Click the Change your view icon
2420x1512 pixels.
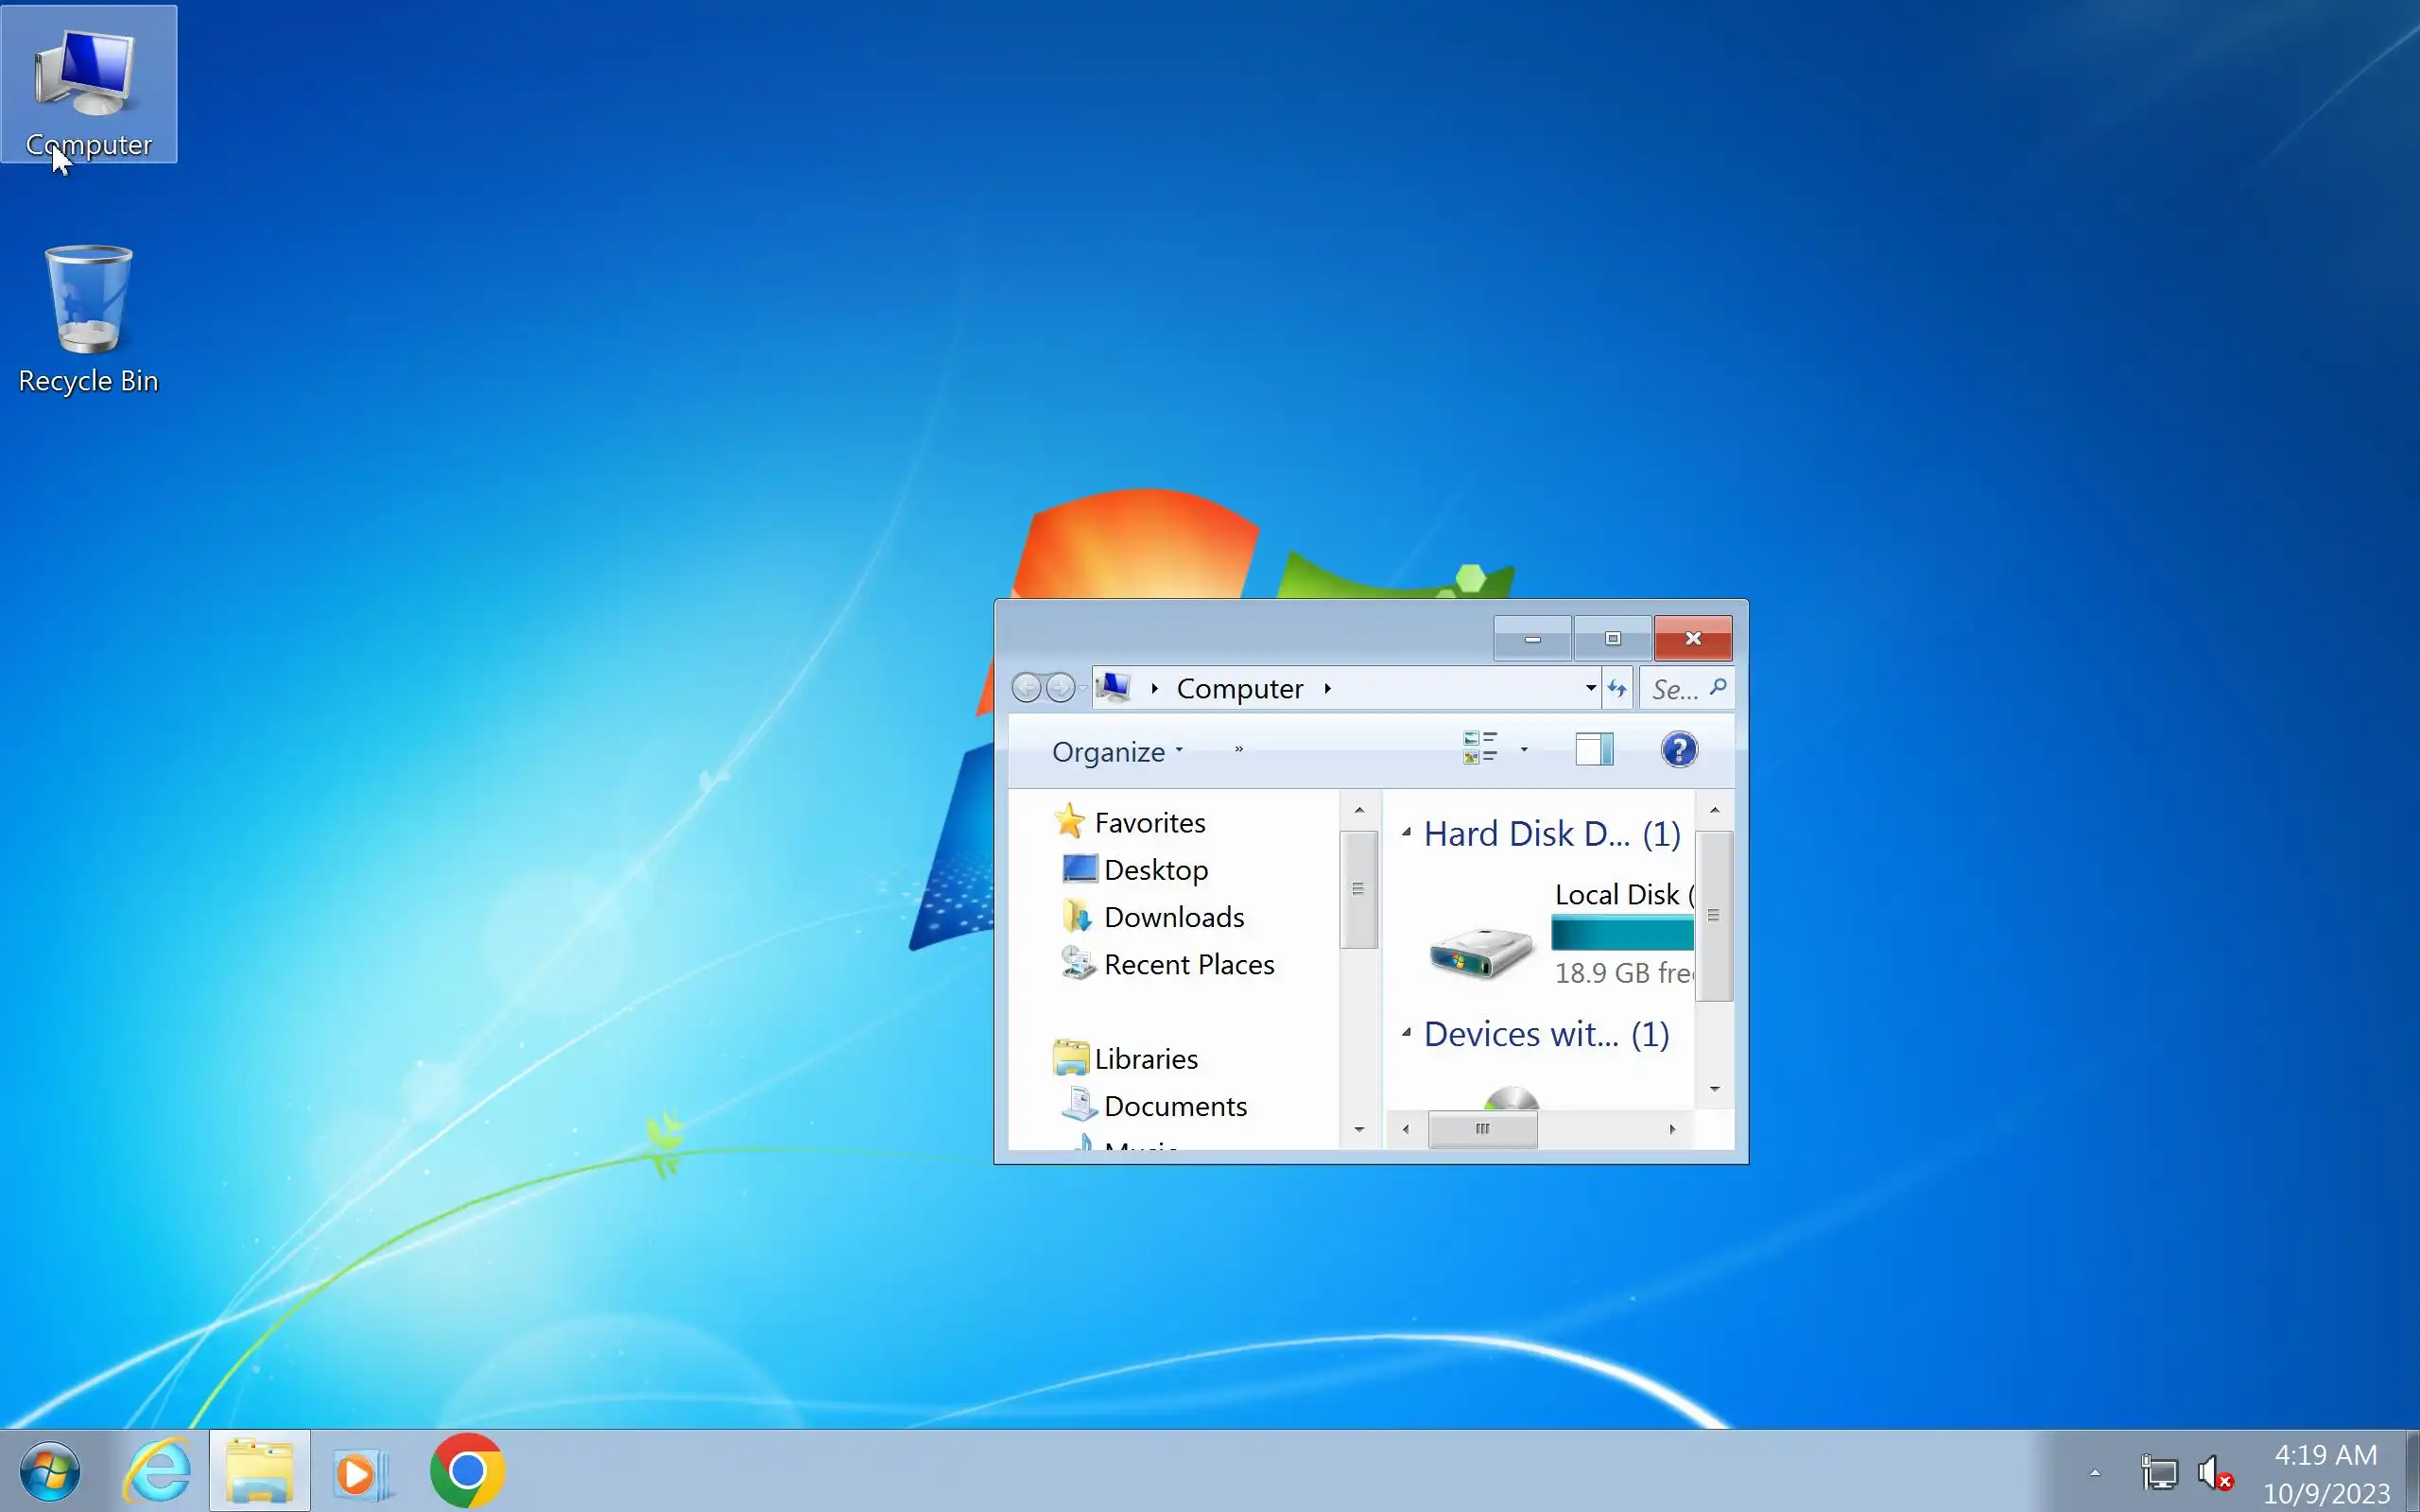click(x=1480, y=748)
